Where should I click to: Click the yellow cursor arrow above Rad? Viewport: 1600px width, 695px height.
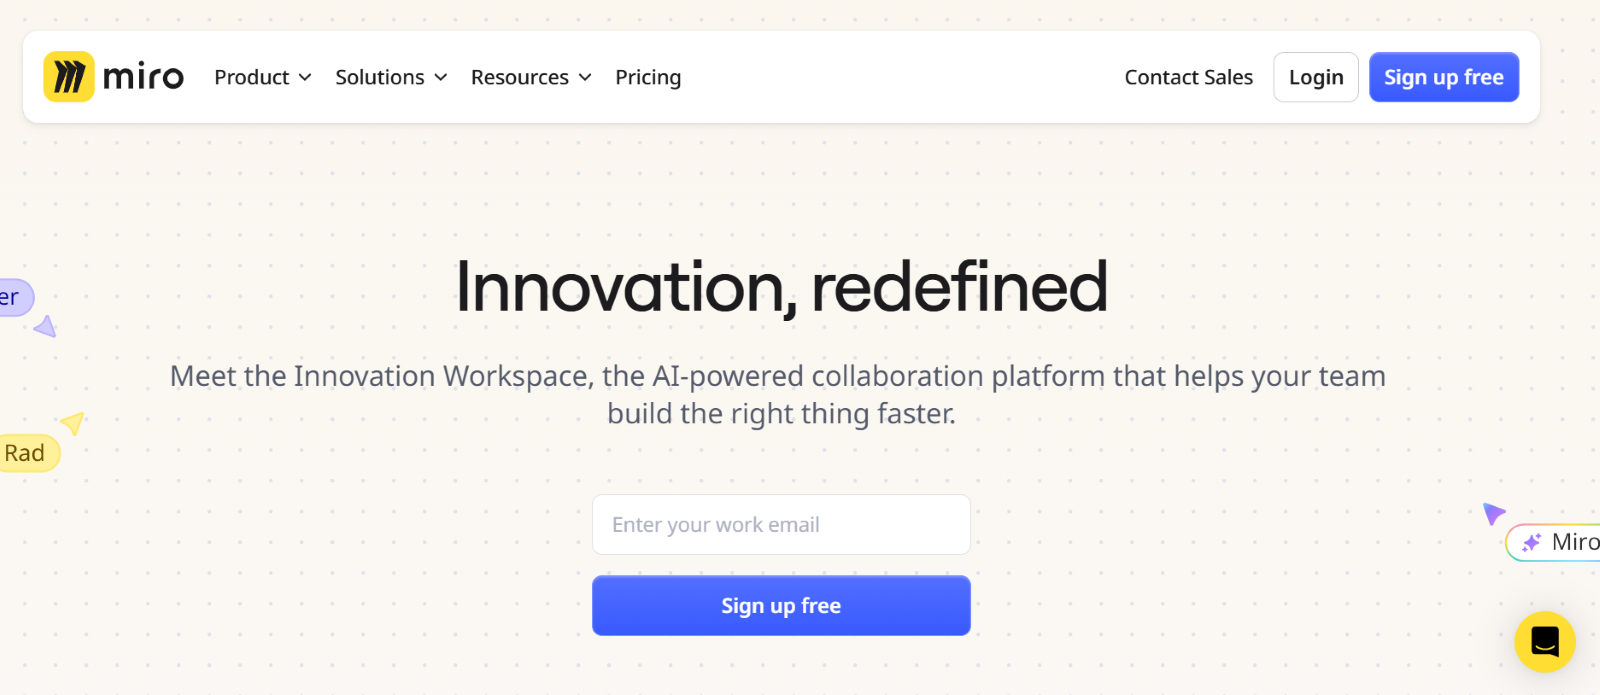[73, 422]
